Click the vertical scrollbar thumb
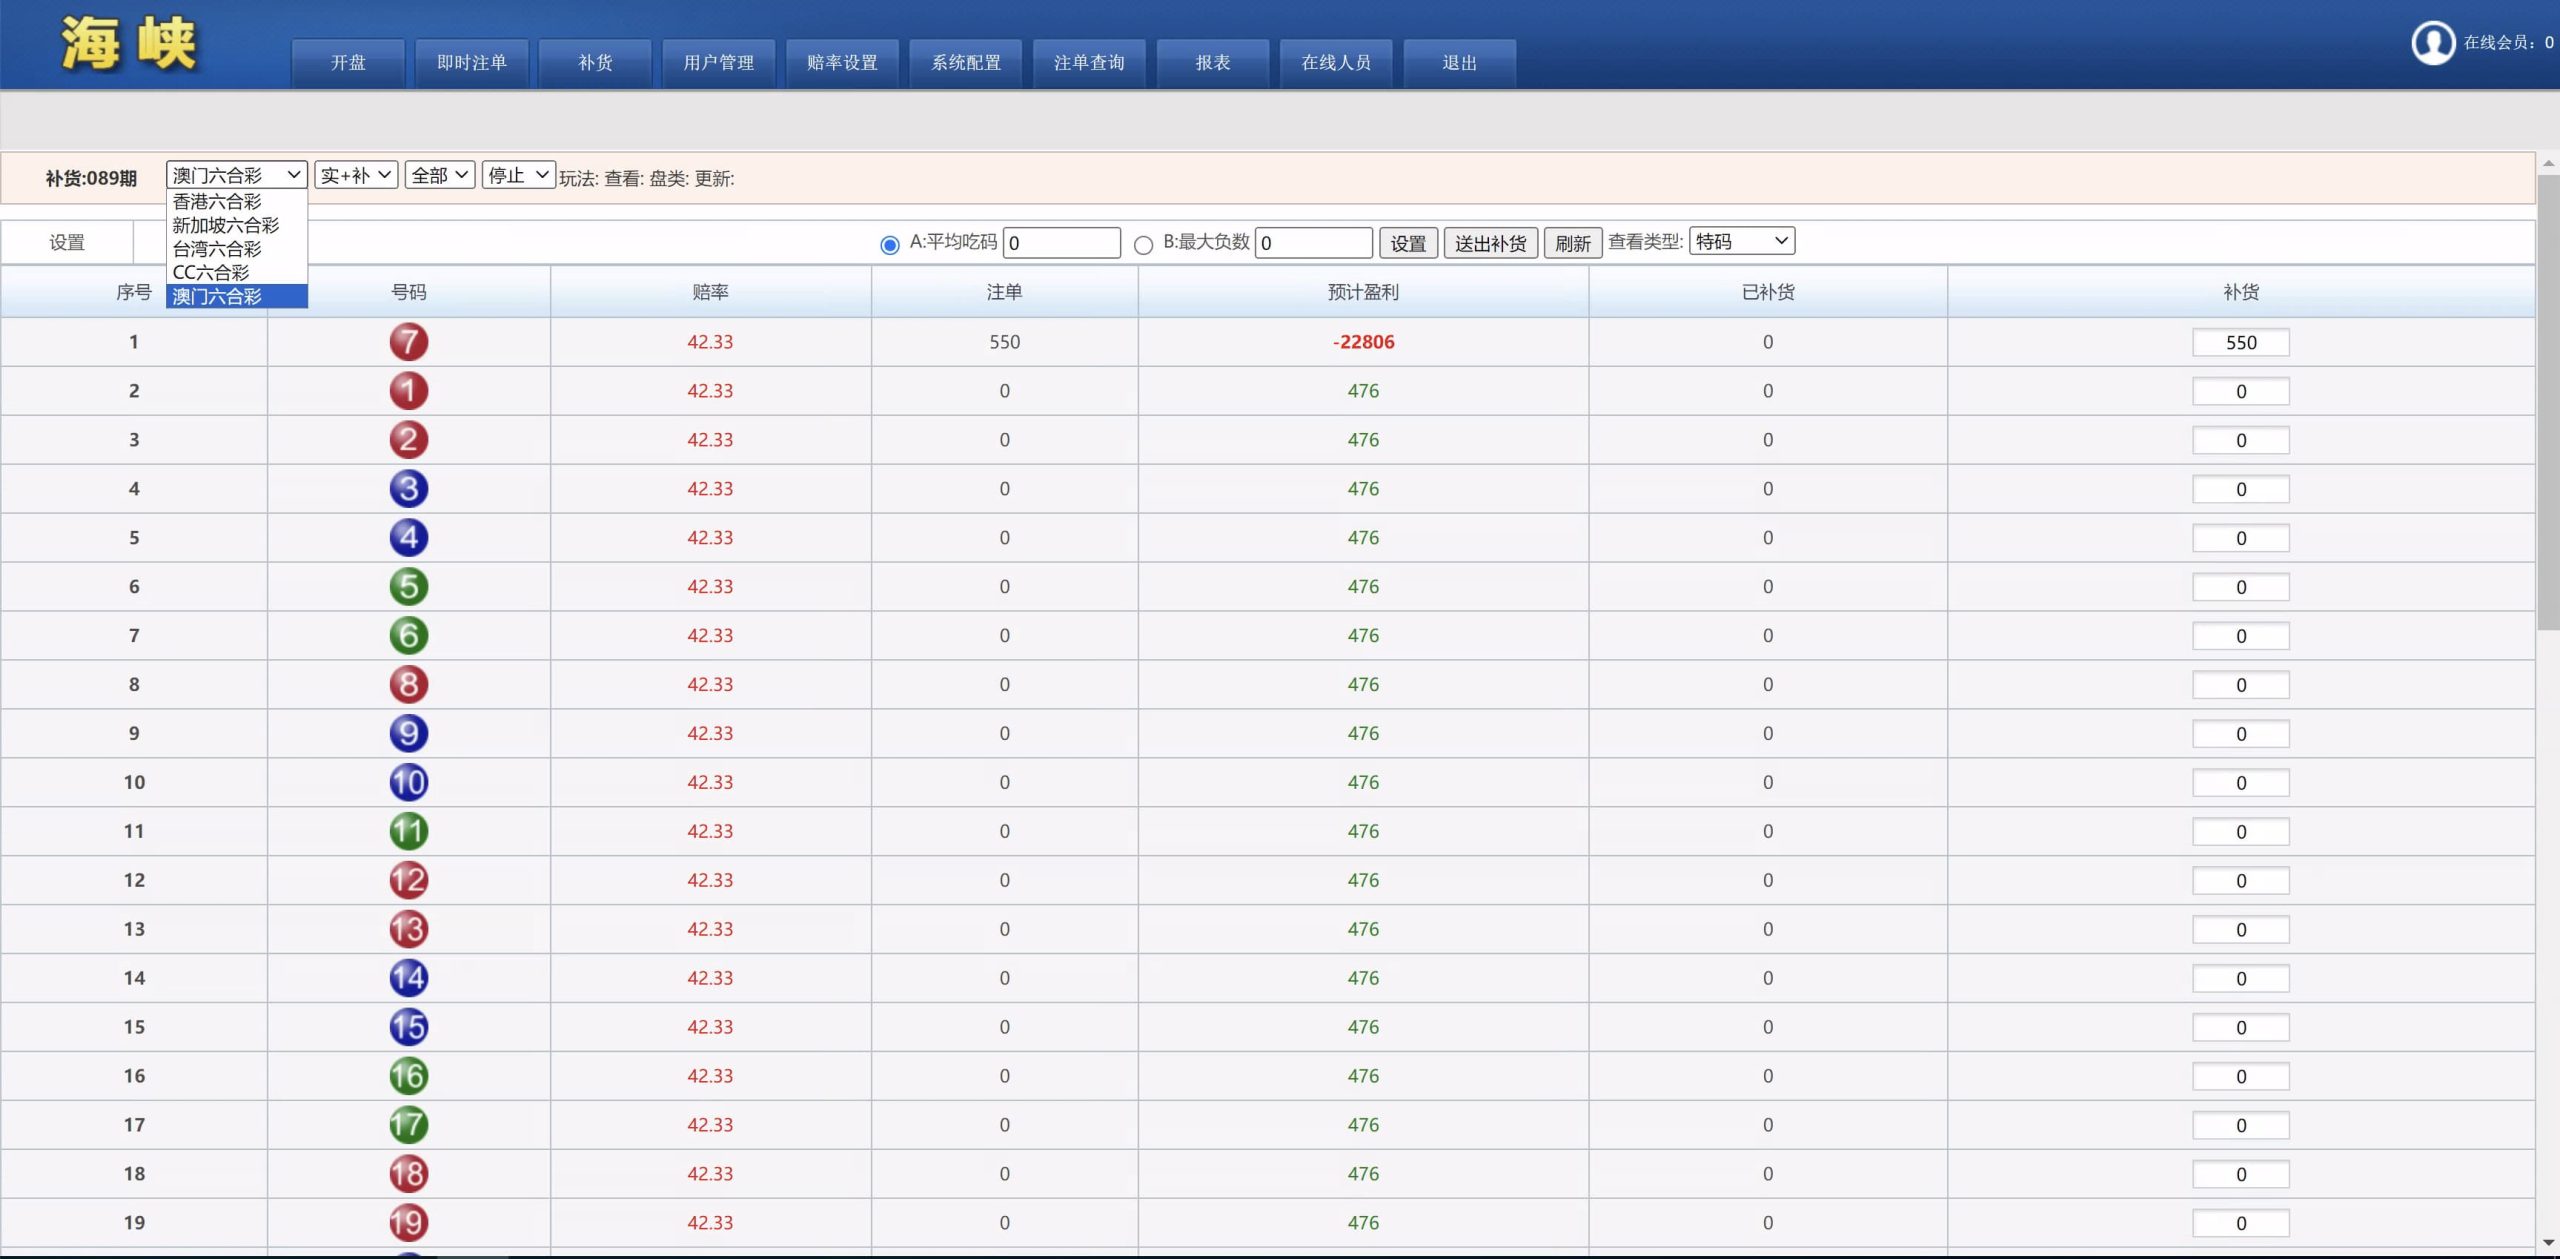The width and height of the screenshot is (2560, 1259). click(x=2547, y=400)
